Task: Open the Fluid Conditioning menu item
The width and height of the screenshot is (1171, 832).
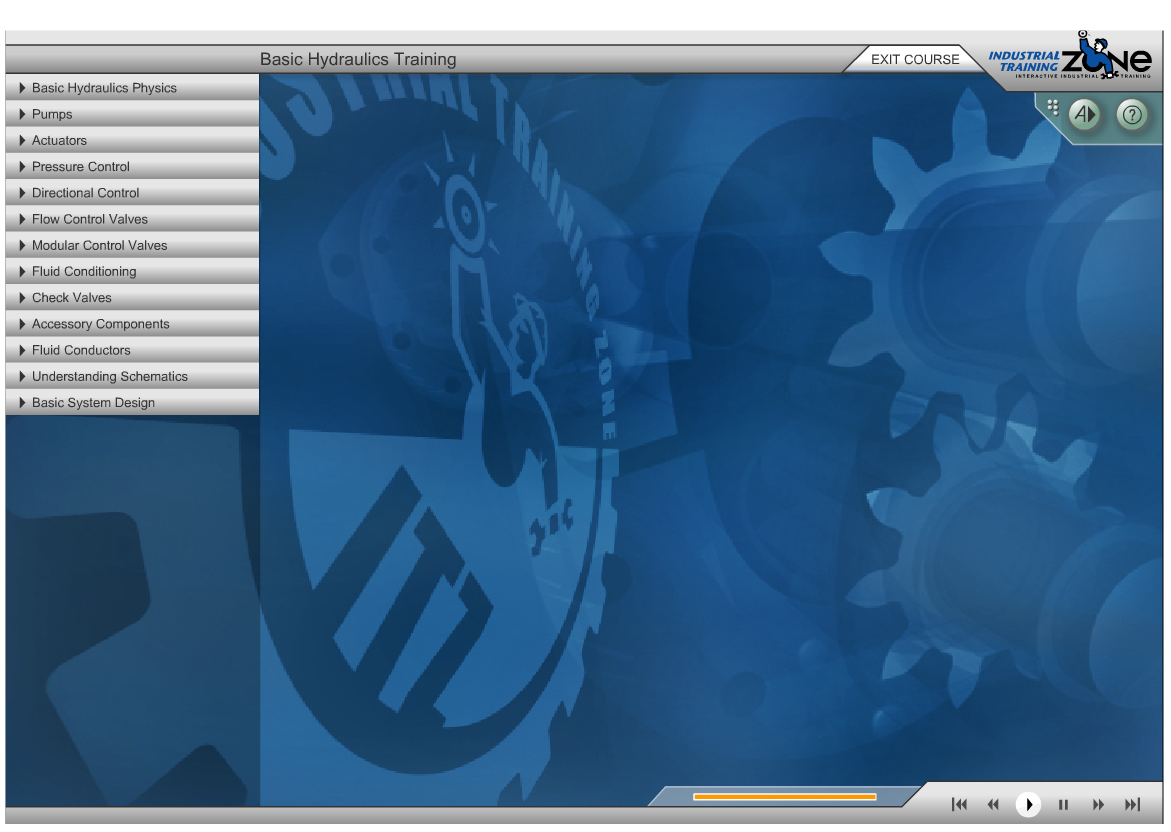Action: click(132, 271)
